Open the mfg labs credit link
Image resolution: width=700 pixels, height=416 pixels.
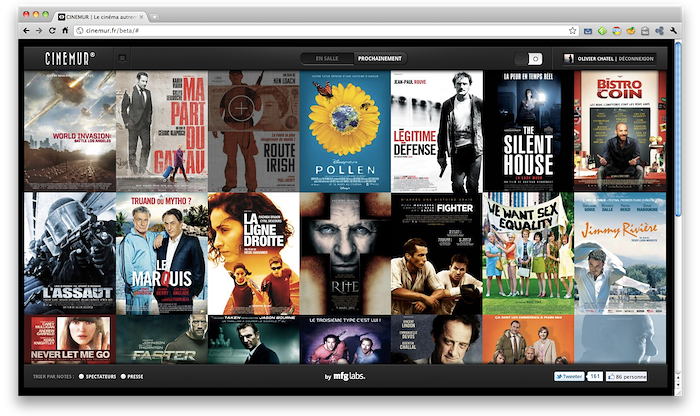[x=345, y=377]
